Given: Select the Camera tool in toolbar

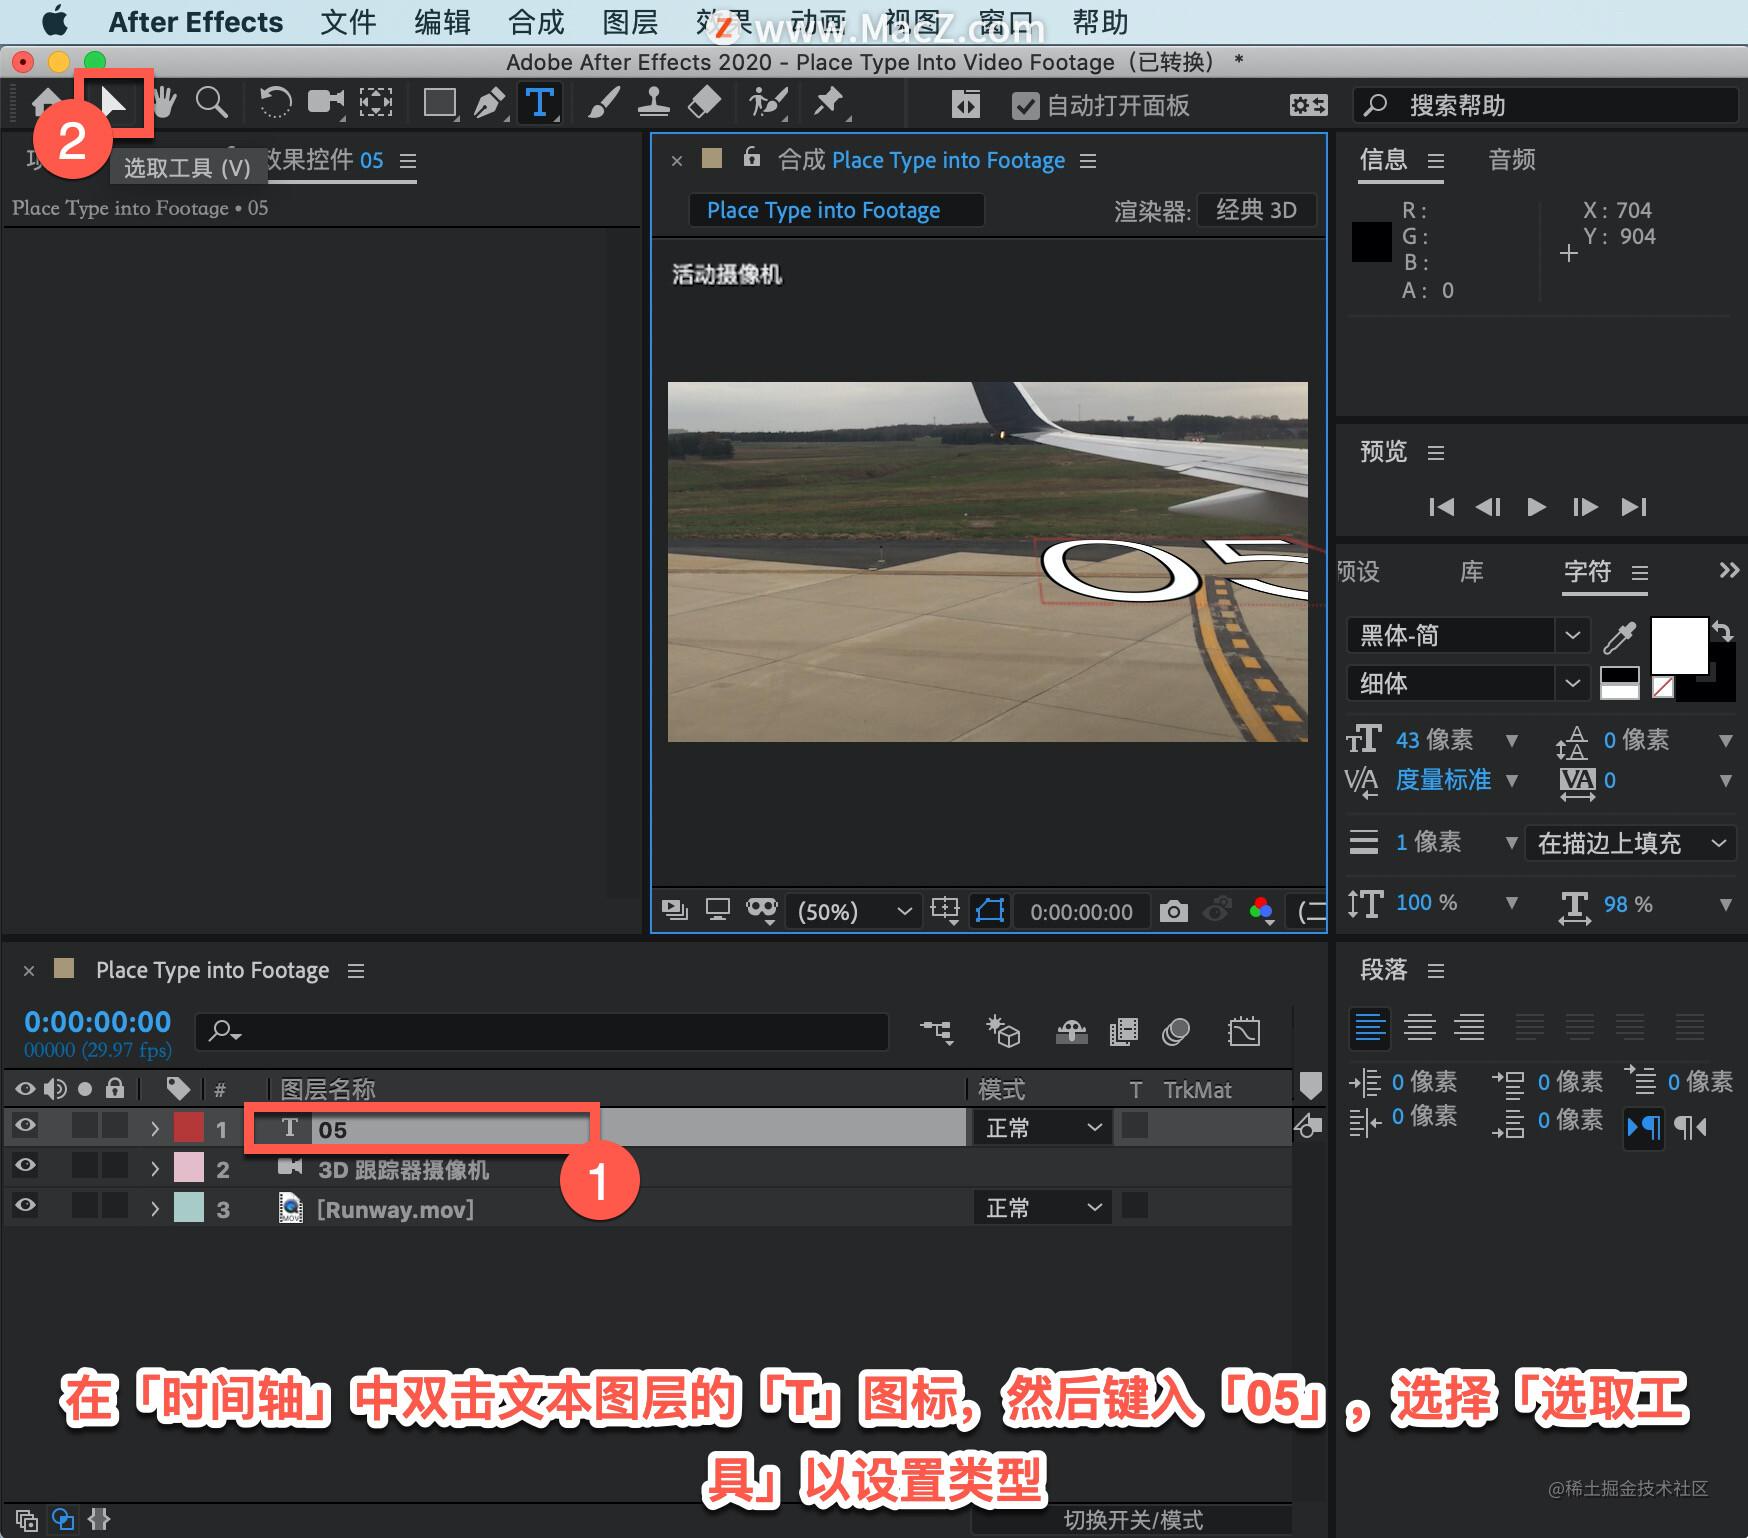Looking at the screenshot, I should click(x=325, y=102).
